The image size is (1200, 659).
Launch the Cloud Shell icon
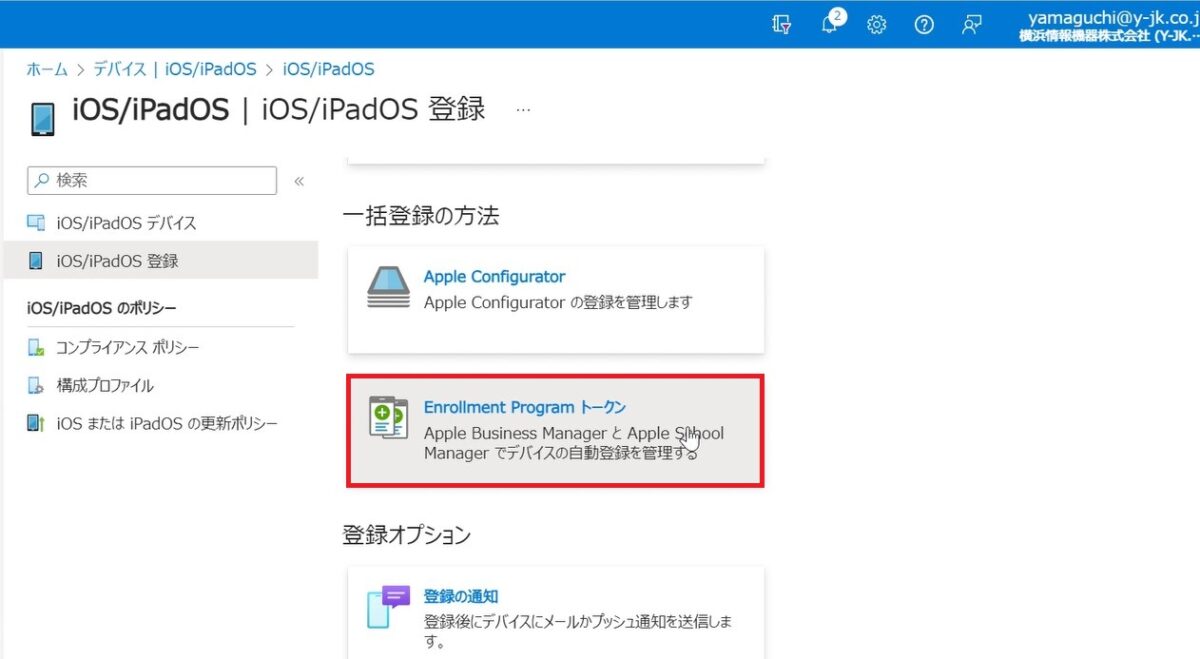[x=781, y=25]
